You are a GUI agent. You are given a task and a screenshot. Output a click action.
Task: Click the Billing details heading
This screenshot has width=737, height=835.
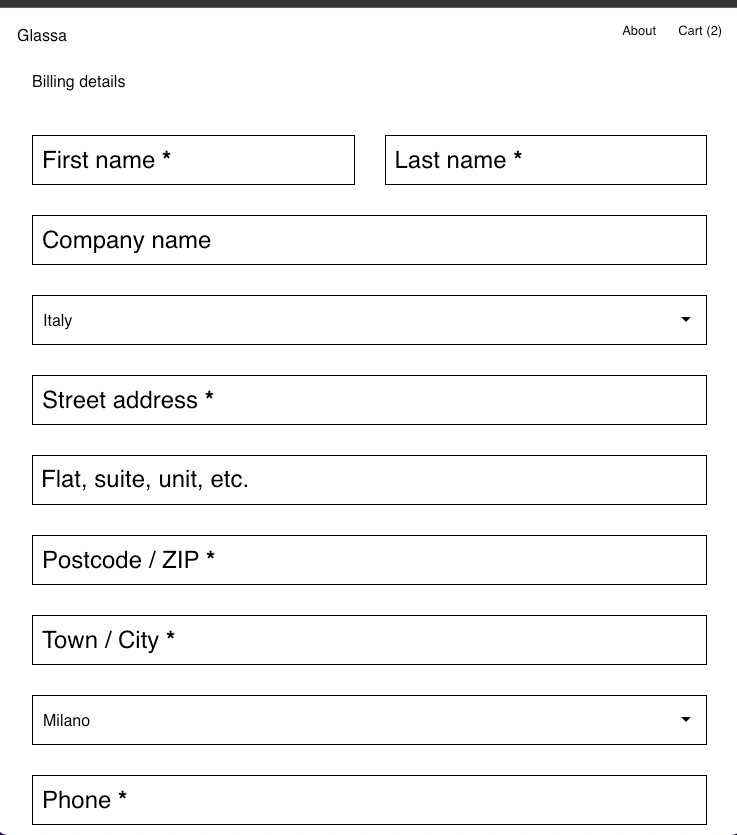click(79, 82)
